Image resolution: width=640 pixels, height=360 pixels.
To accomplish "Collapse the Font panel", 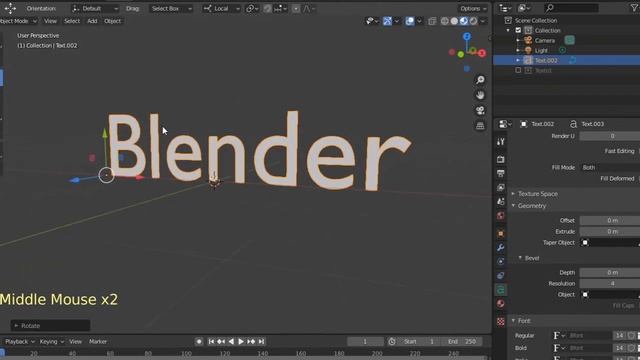I will point(524,321).
